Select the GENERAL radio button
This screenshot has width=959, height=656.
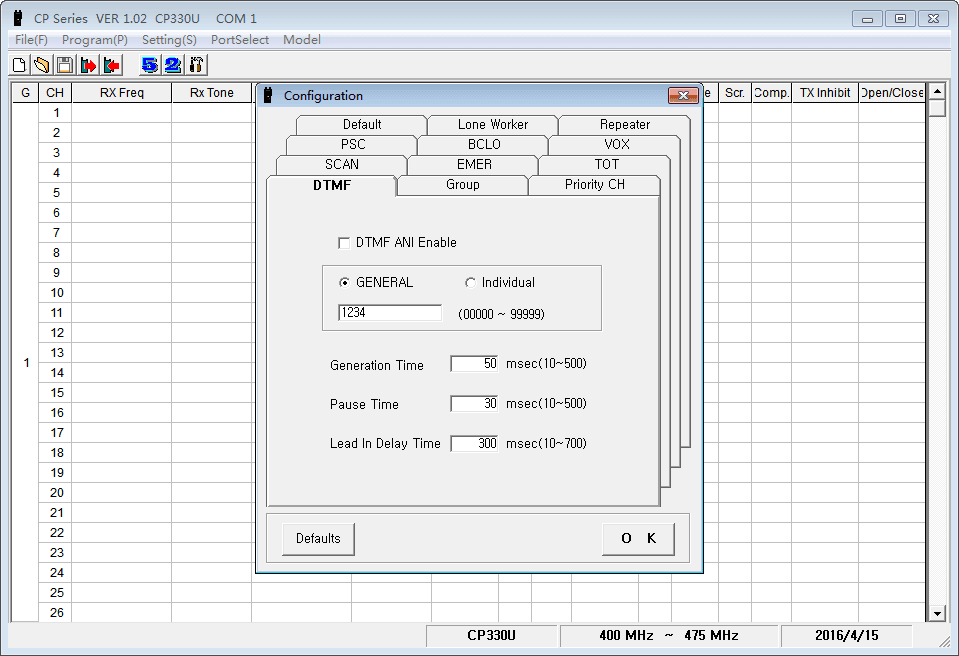point(344,282)
